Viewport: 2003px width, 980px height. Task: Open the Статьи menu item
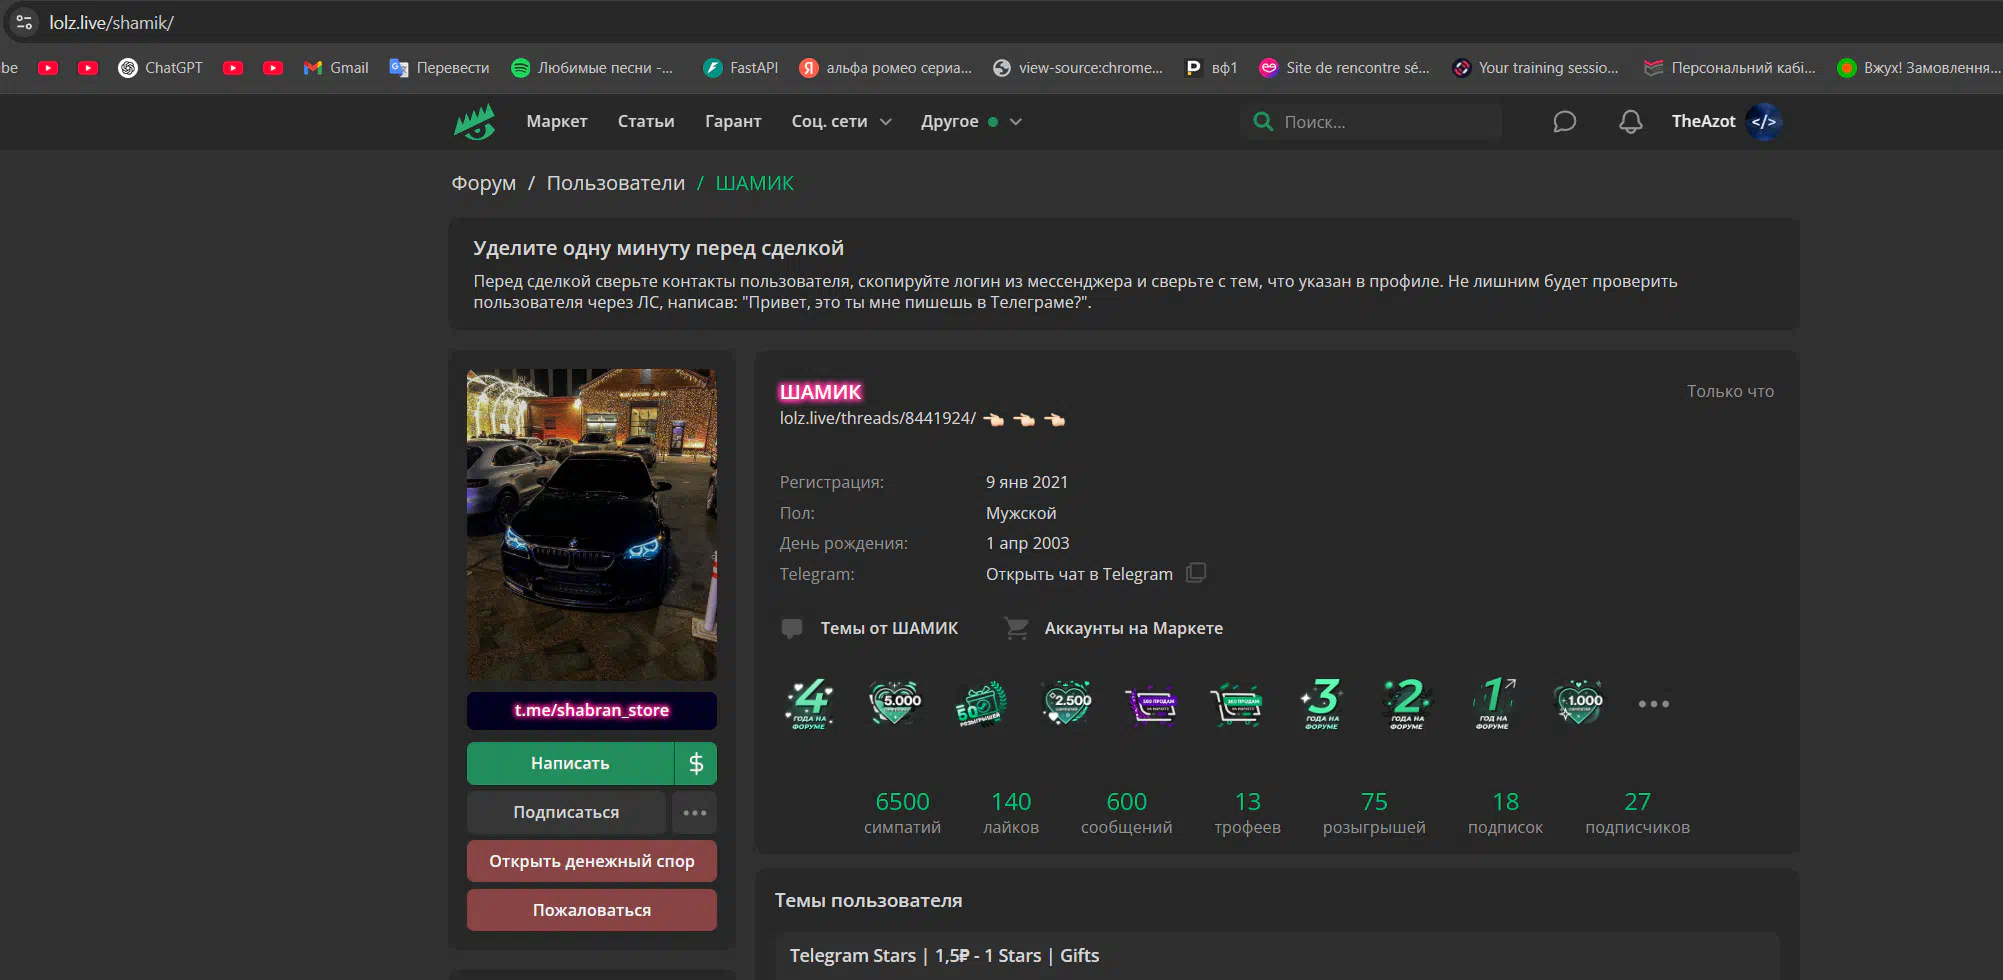(646, 122)
